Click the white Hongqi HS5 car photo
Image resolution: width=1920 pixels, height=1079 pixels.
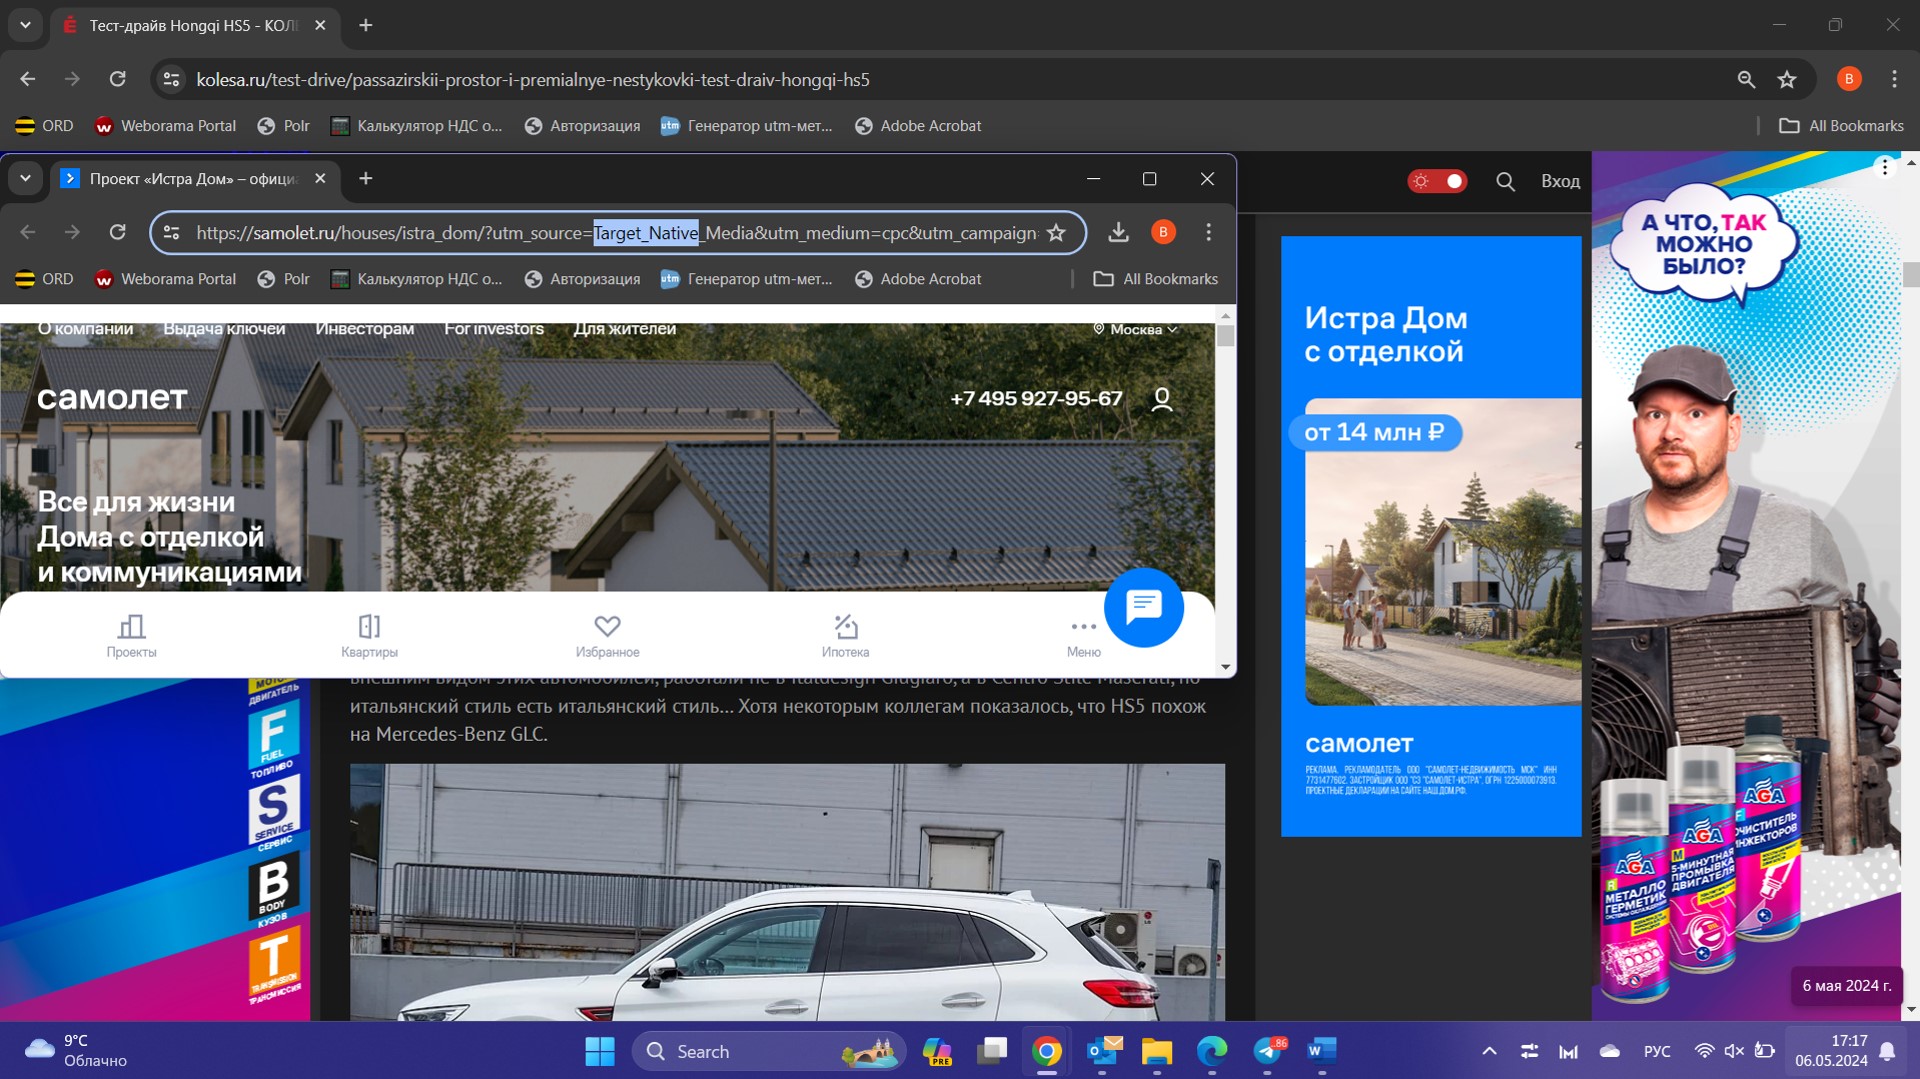pos(787,892)
